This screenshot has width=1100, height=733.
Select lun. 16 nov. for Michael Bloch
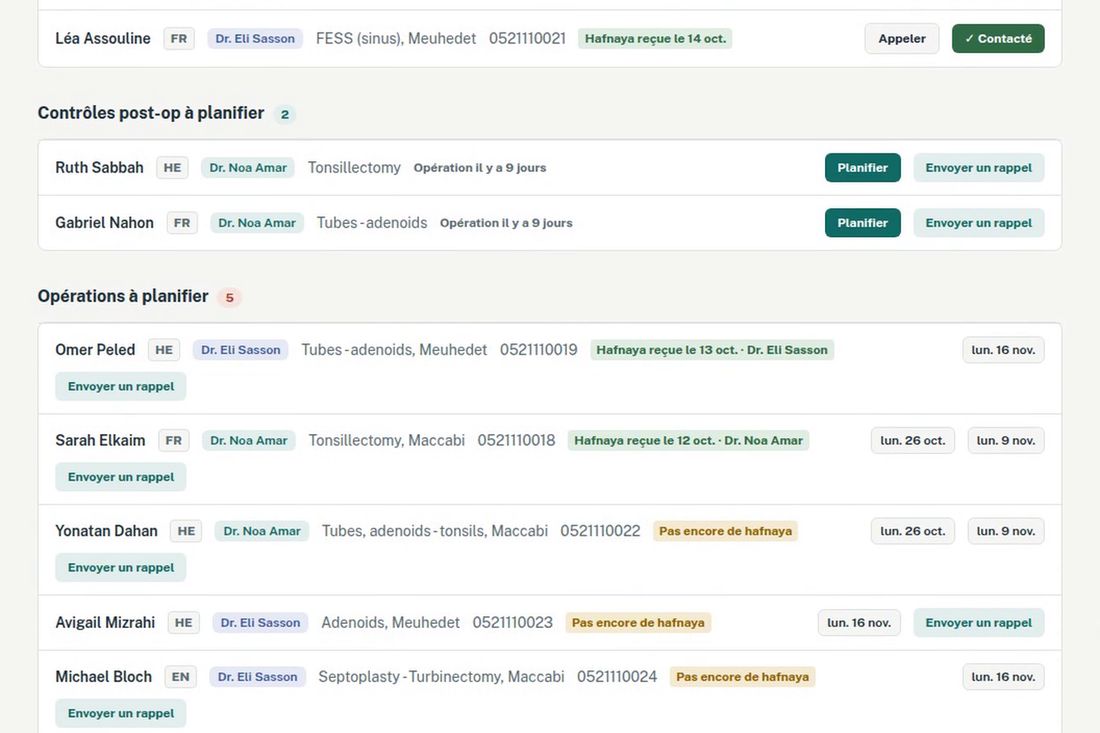1003,677
